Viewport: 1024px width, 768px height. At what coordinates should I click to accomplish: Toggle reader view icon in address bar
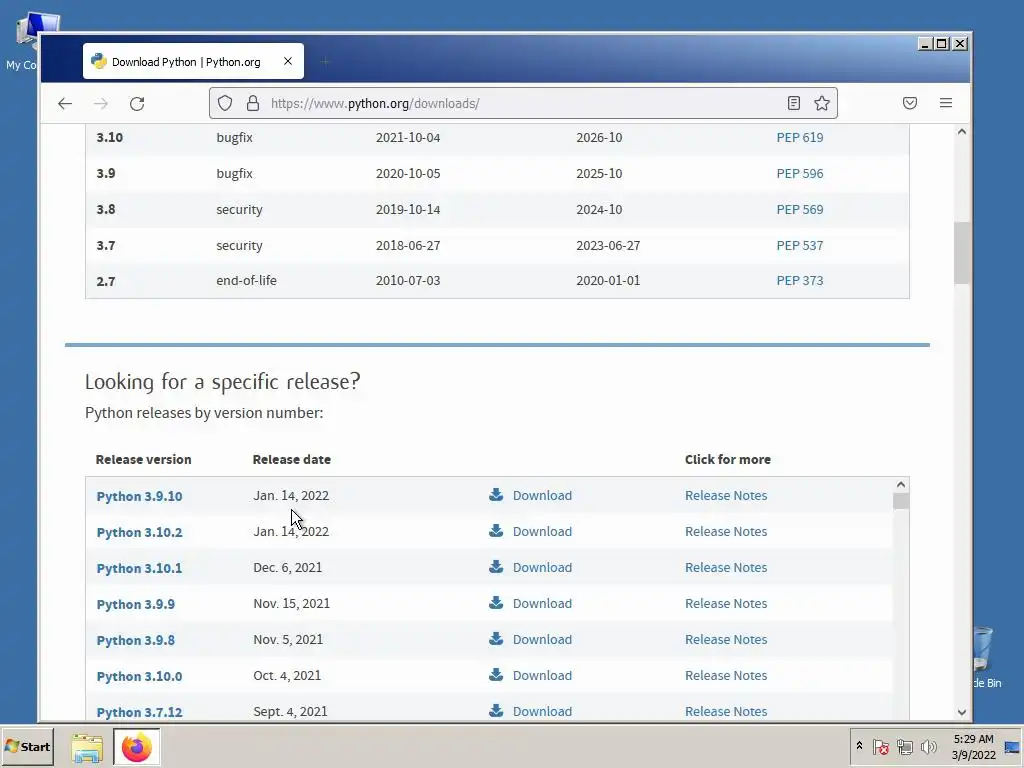tap(793, 103)
